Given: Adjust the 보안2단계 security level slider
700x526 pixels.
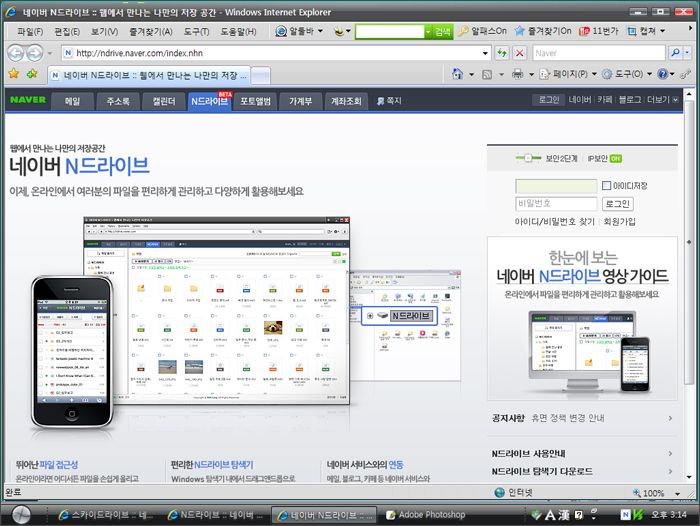Looking at the screenshot, I should (x=528, y=158).
